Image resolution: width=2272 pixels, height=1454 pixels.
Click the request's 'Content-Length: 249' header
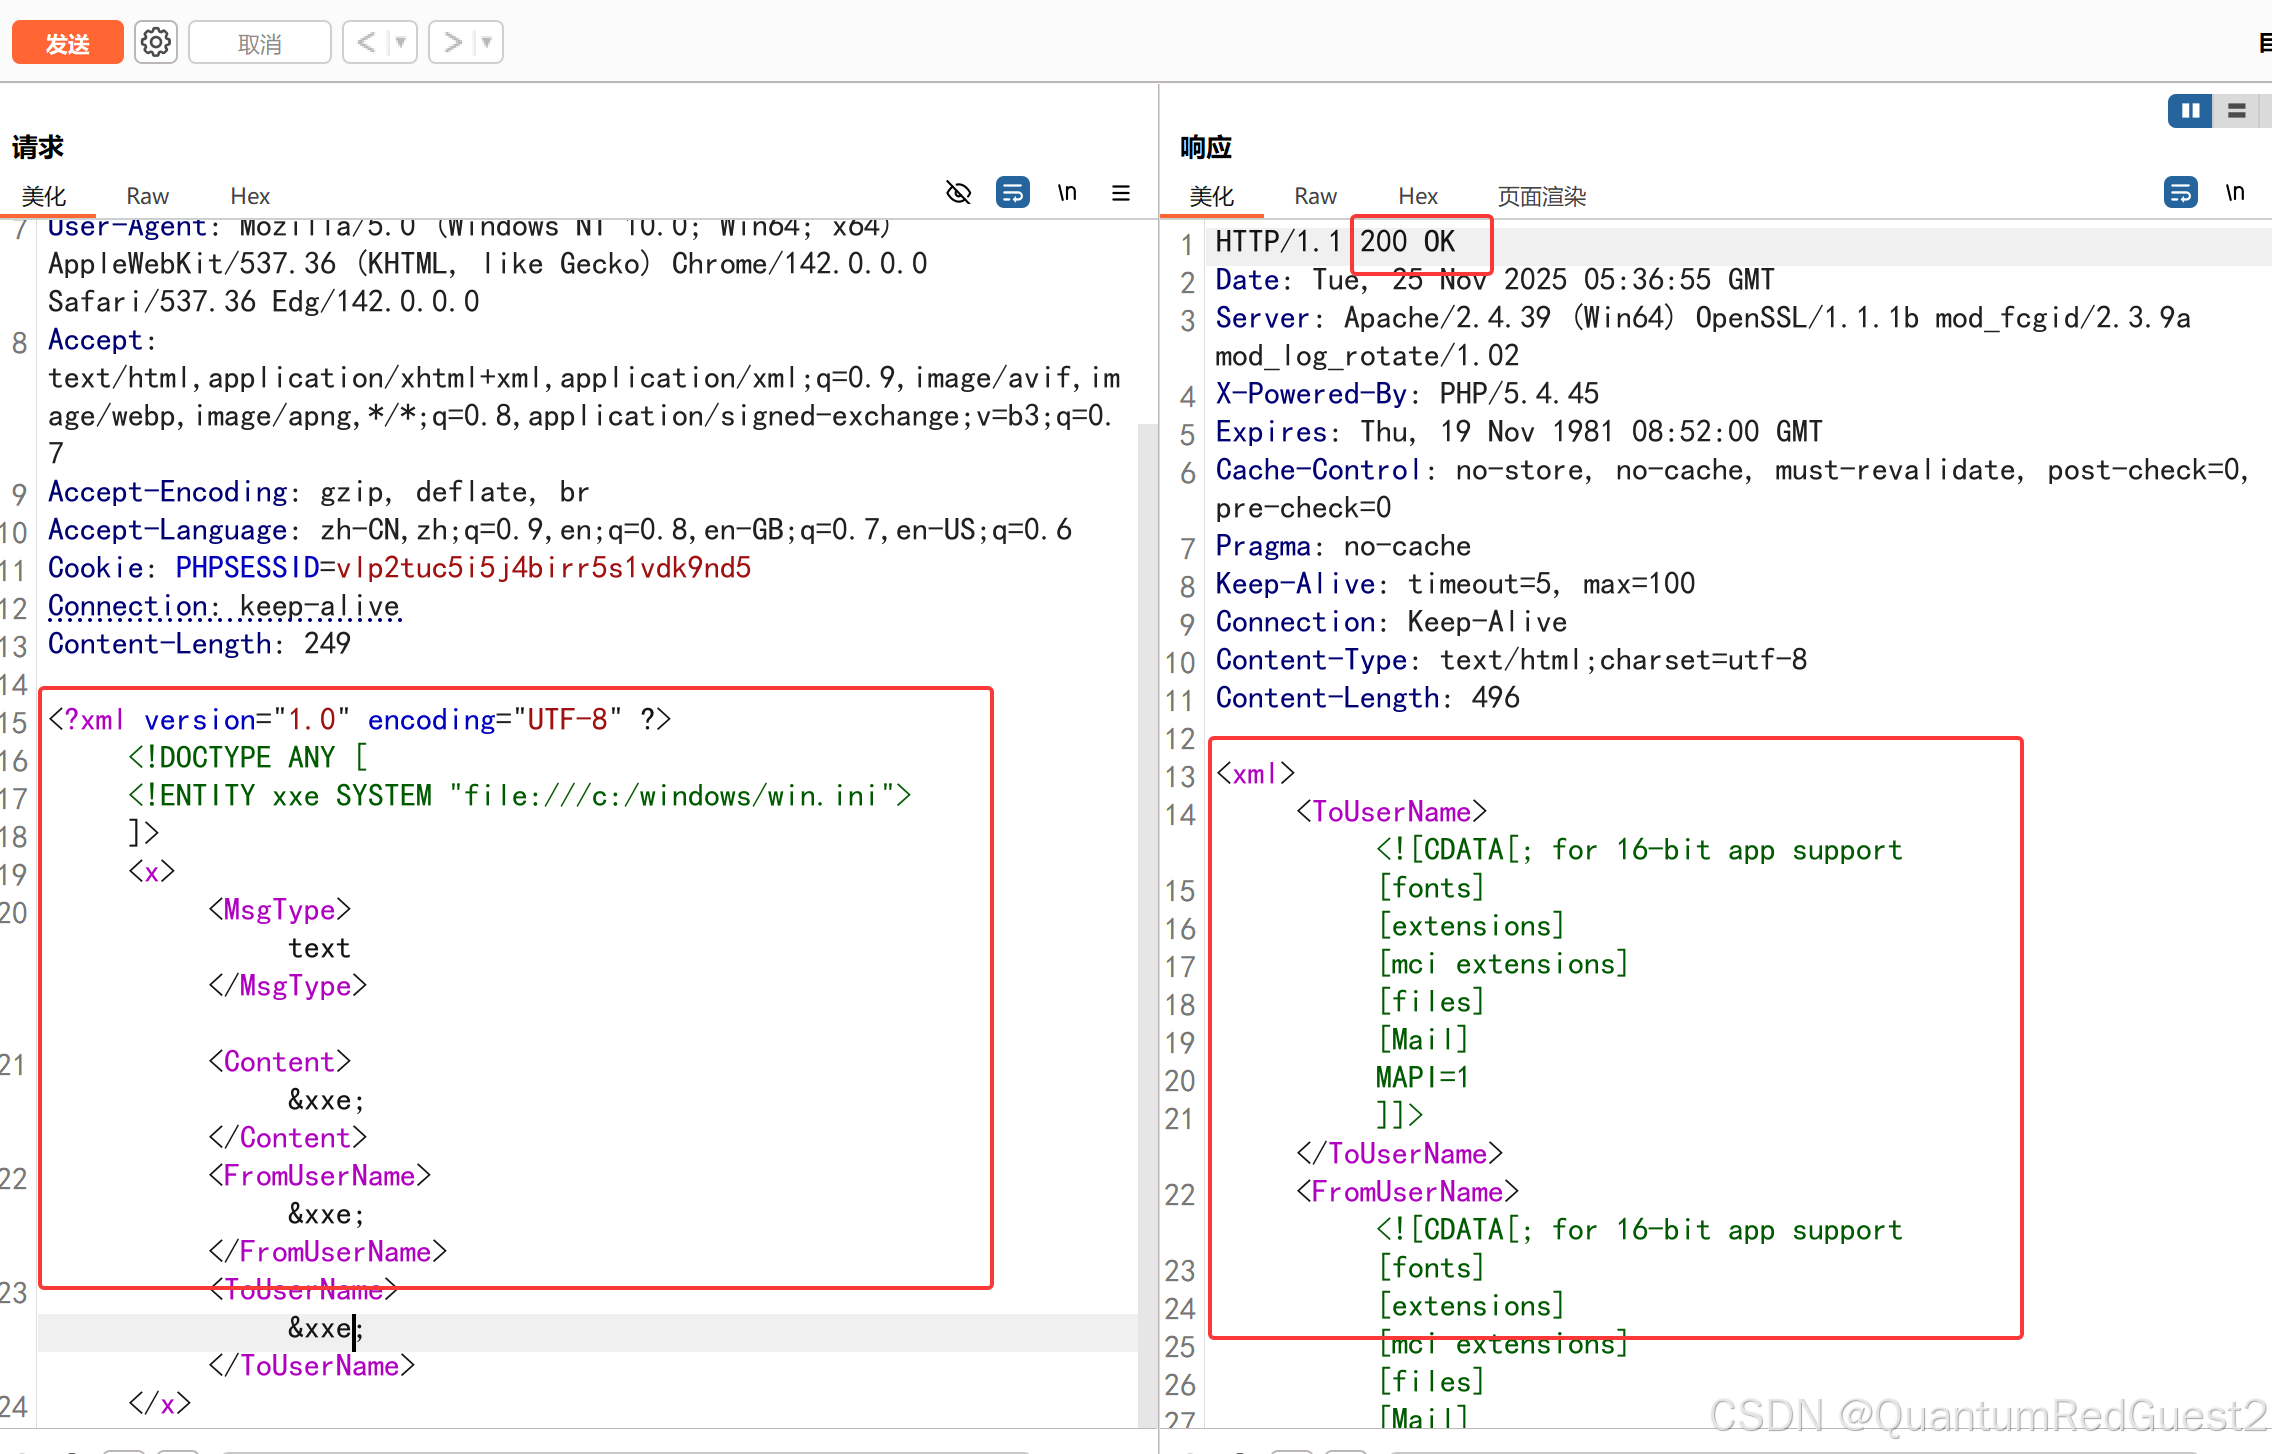pyautogui.click(x=199, y=644)
